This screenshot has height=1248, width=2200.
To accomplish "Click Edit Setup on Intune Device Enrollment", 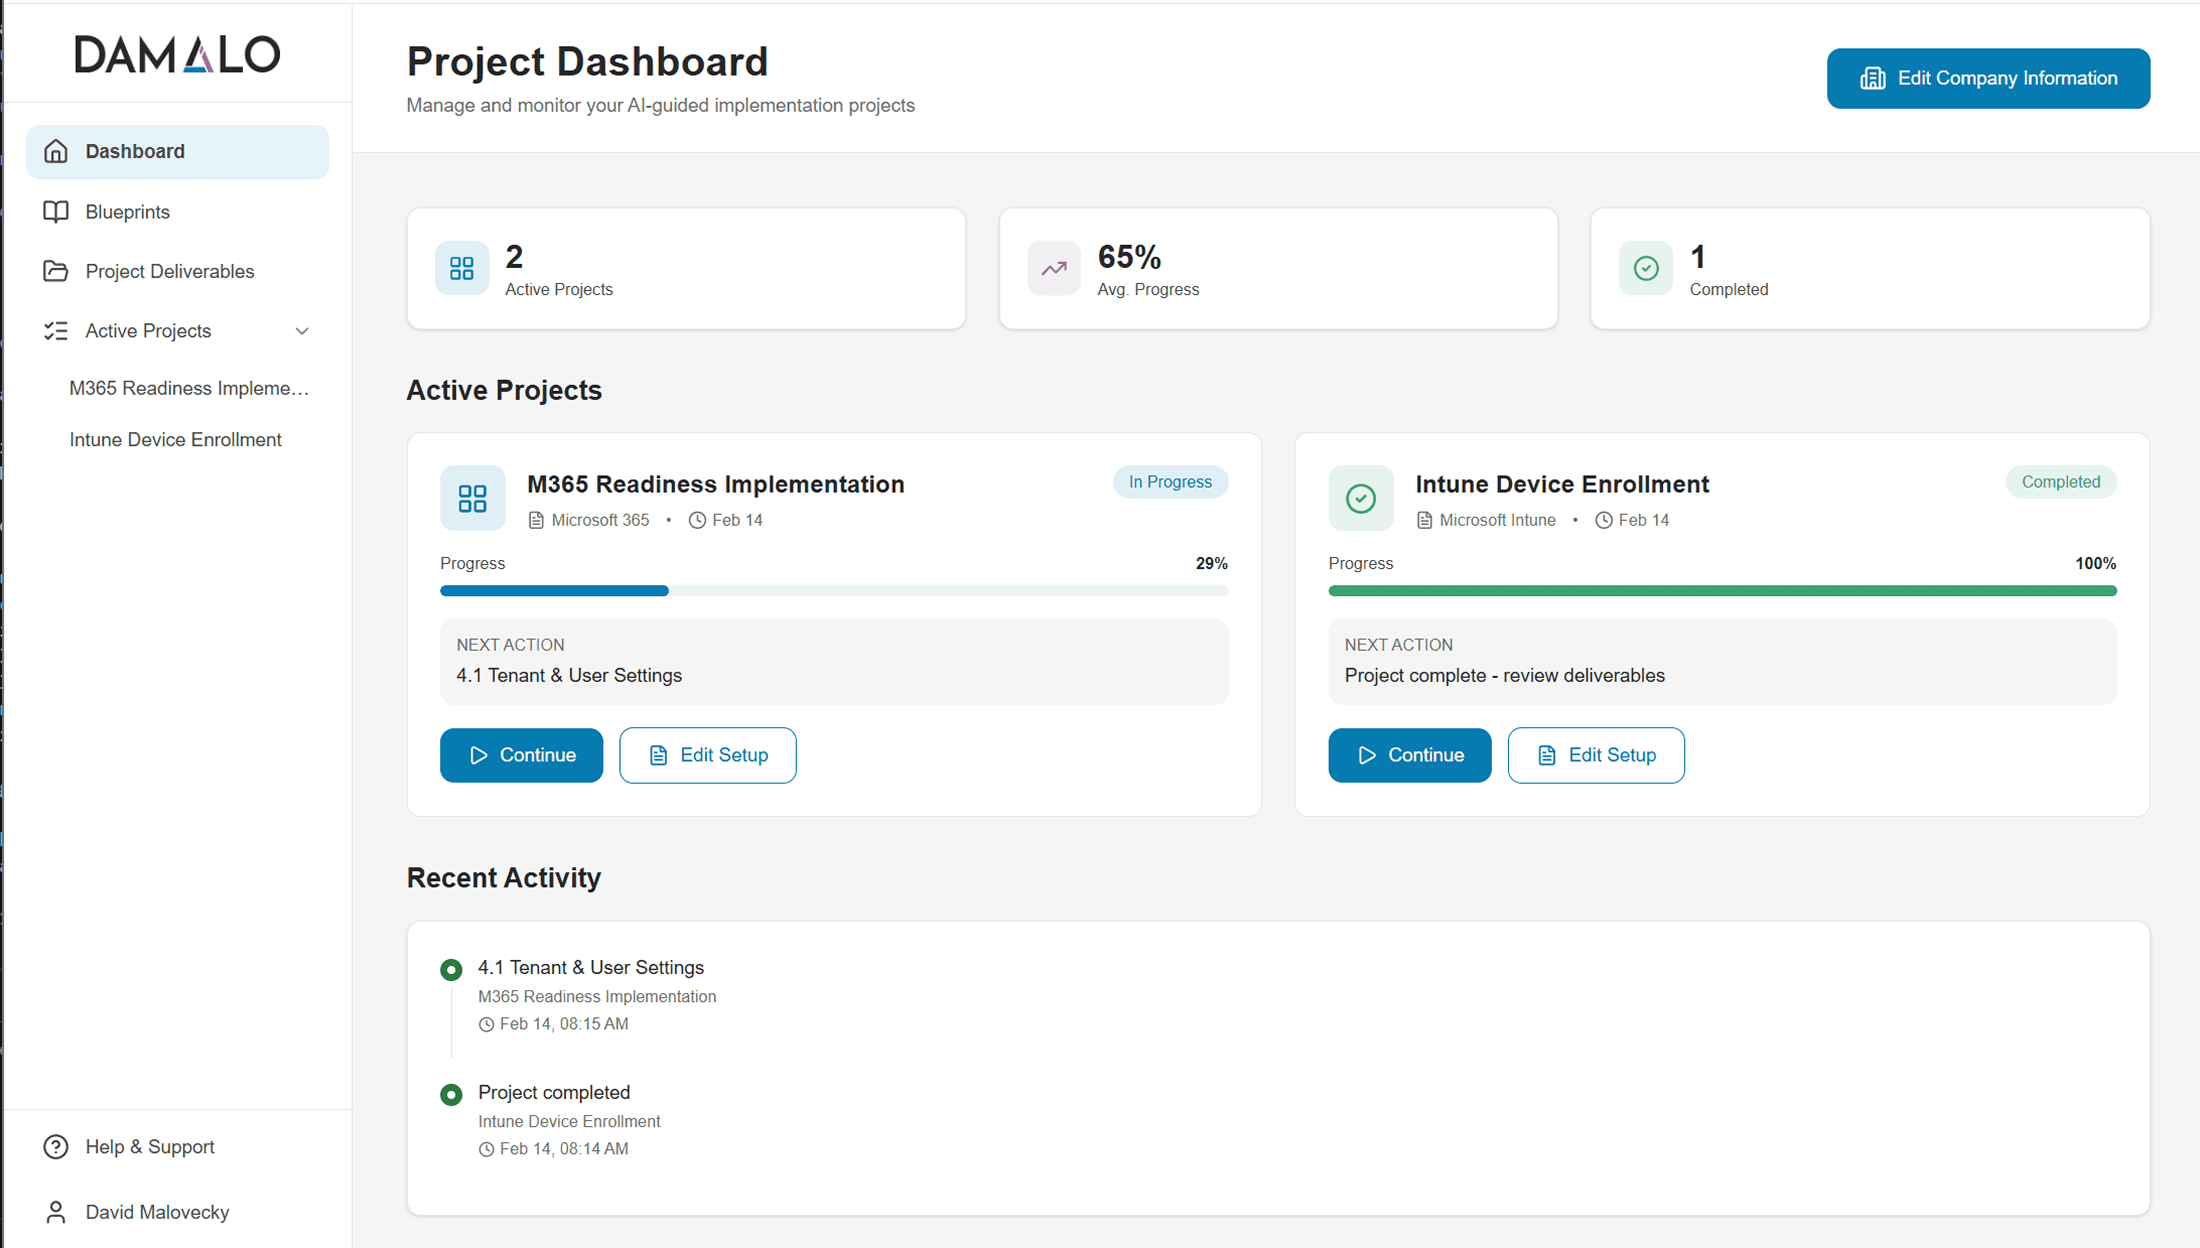I will tap(1595, 755).
